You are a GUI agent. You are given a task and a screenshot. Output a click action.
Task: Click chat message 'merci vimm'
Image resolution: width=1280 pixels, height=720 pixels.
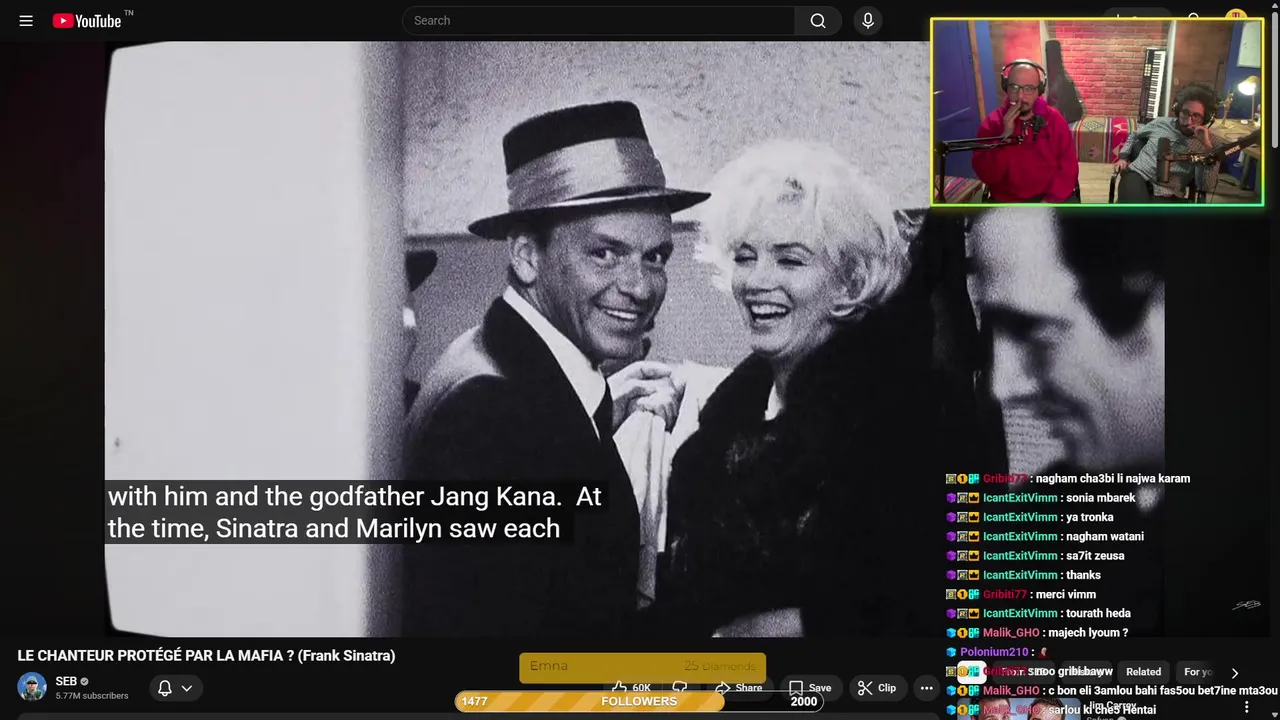[1065, 595]
